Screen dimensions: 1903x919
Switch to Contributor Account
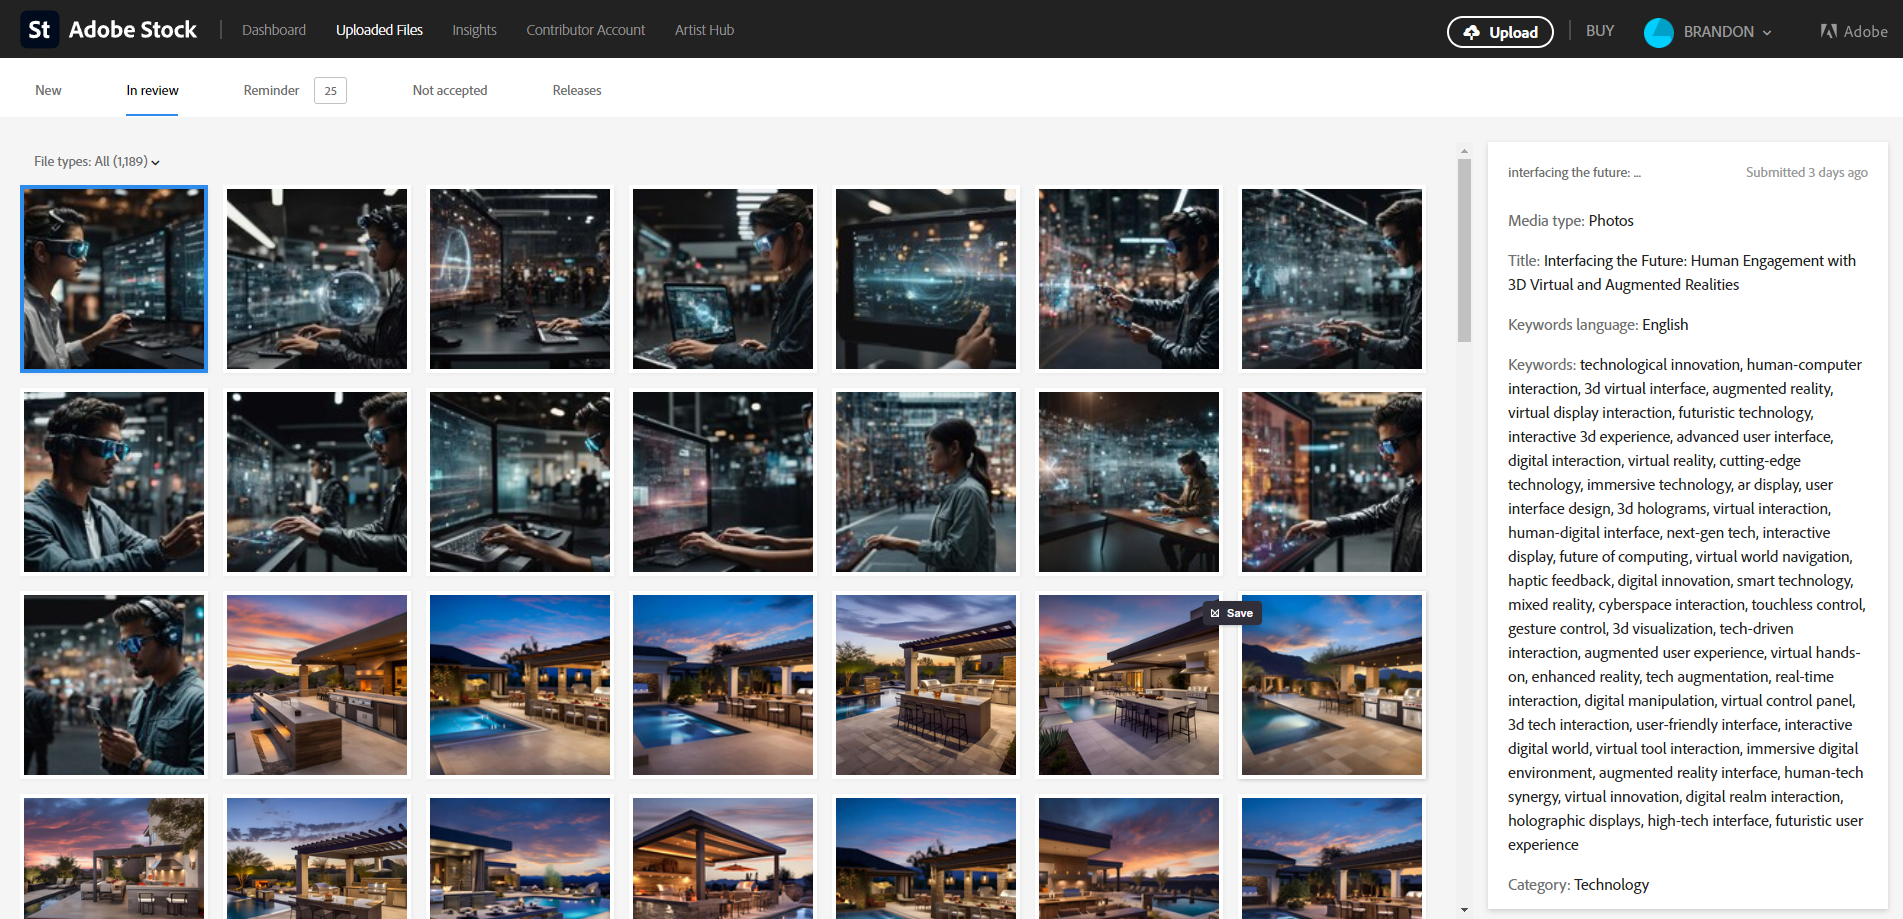[x=586, y=30]
